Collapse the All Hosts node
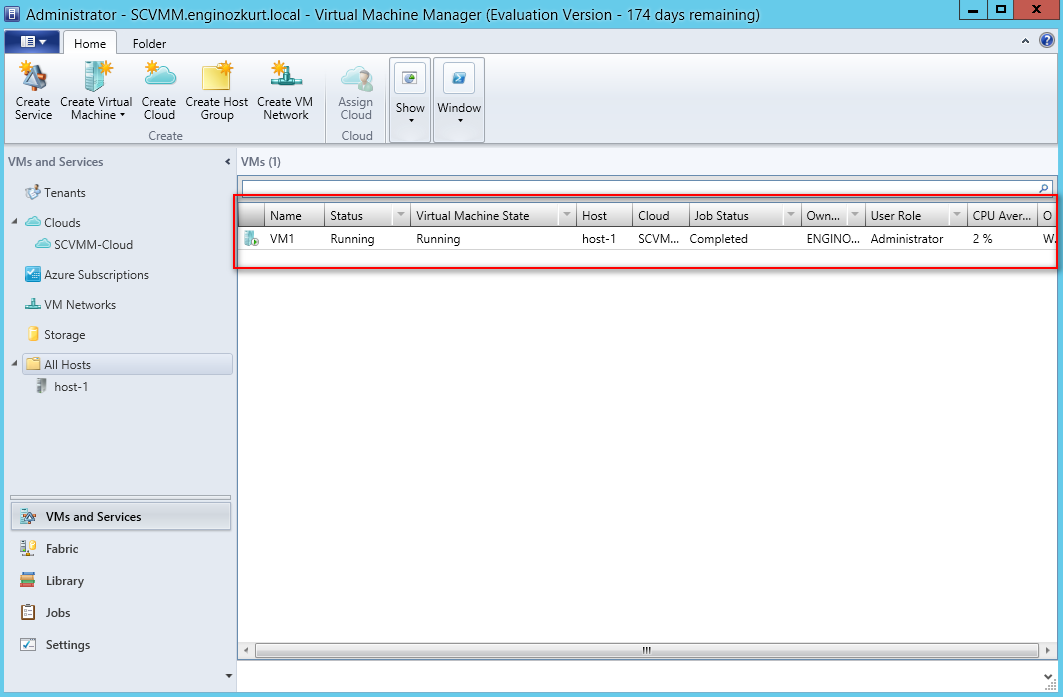1063x697 pixels. (14, 363)
